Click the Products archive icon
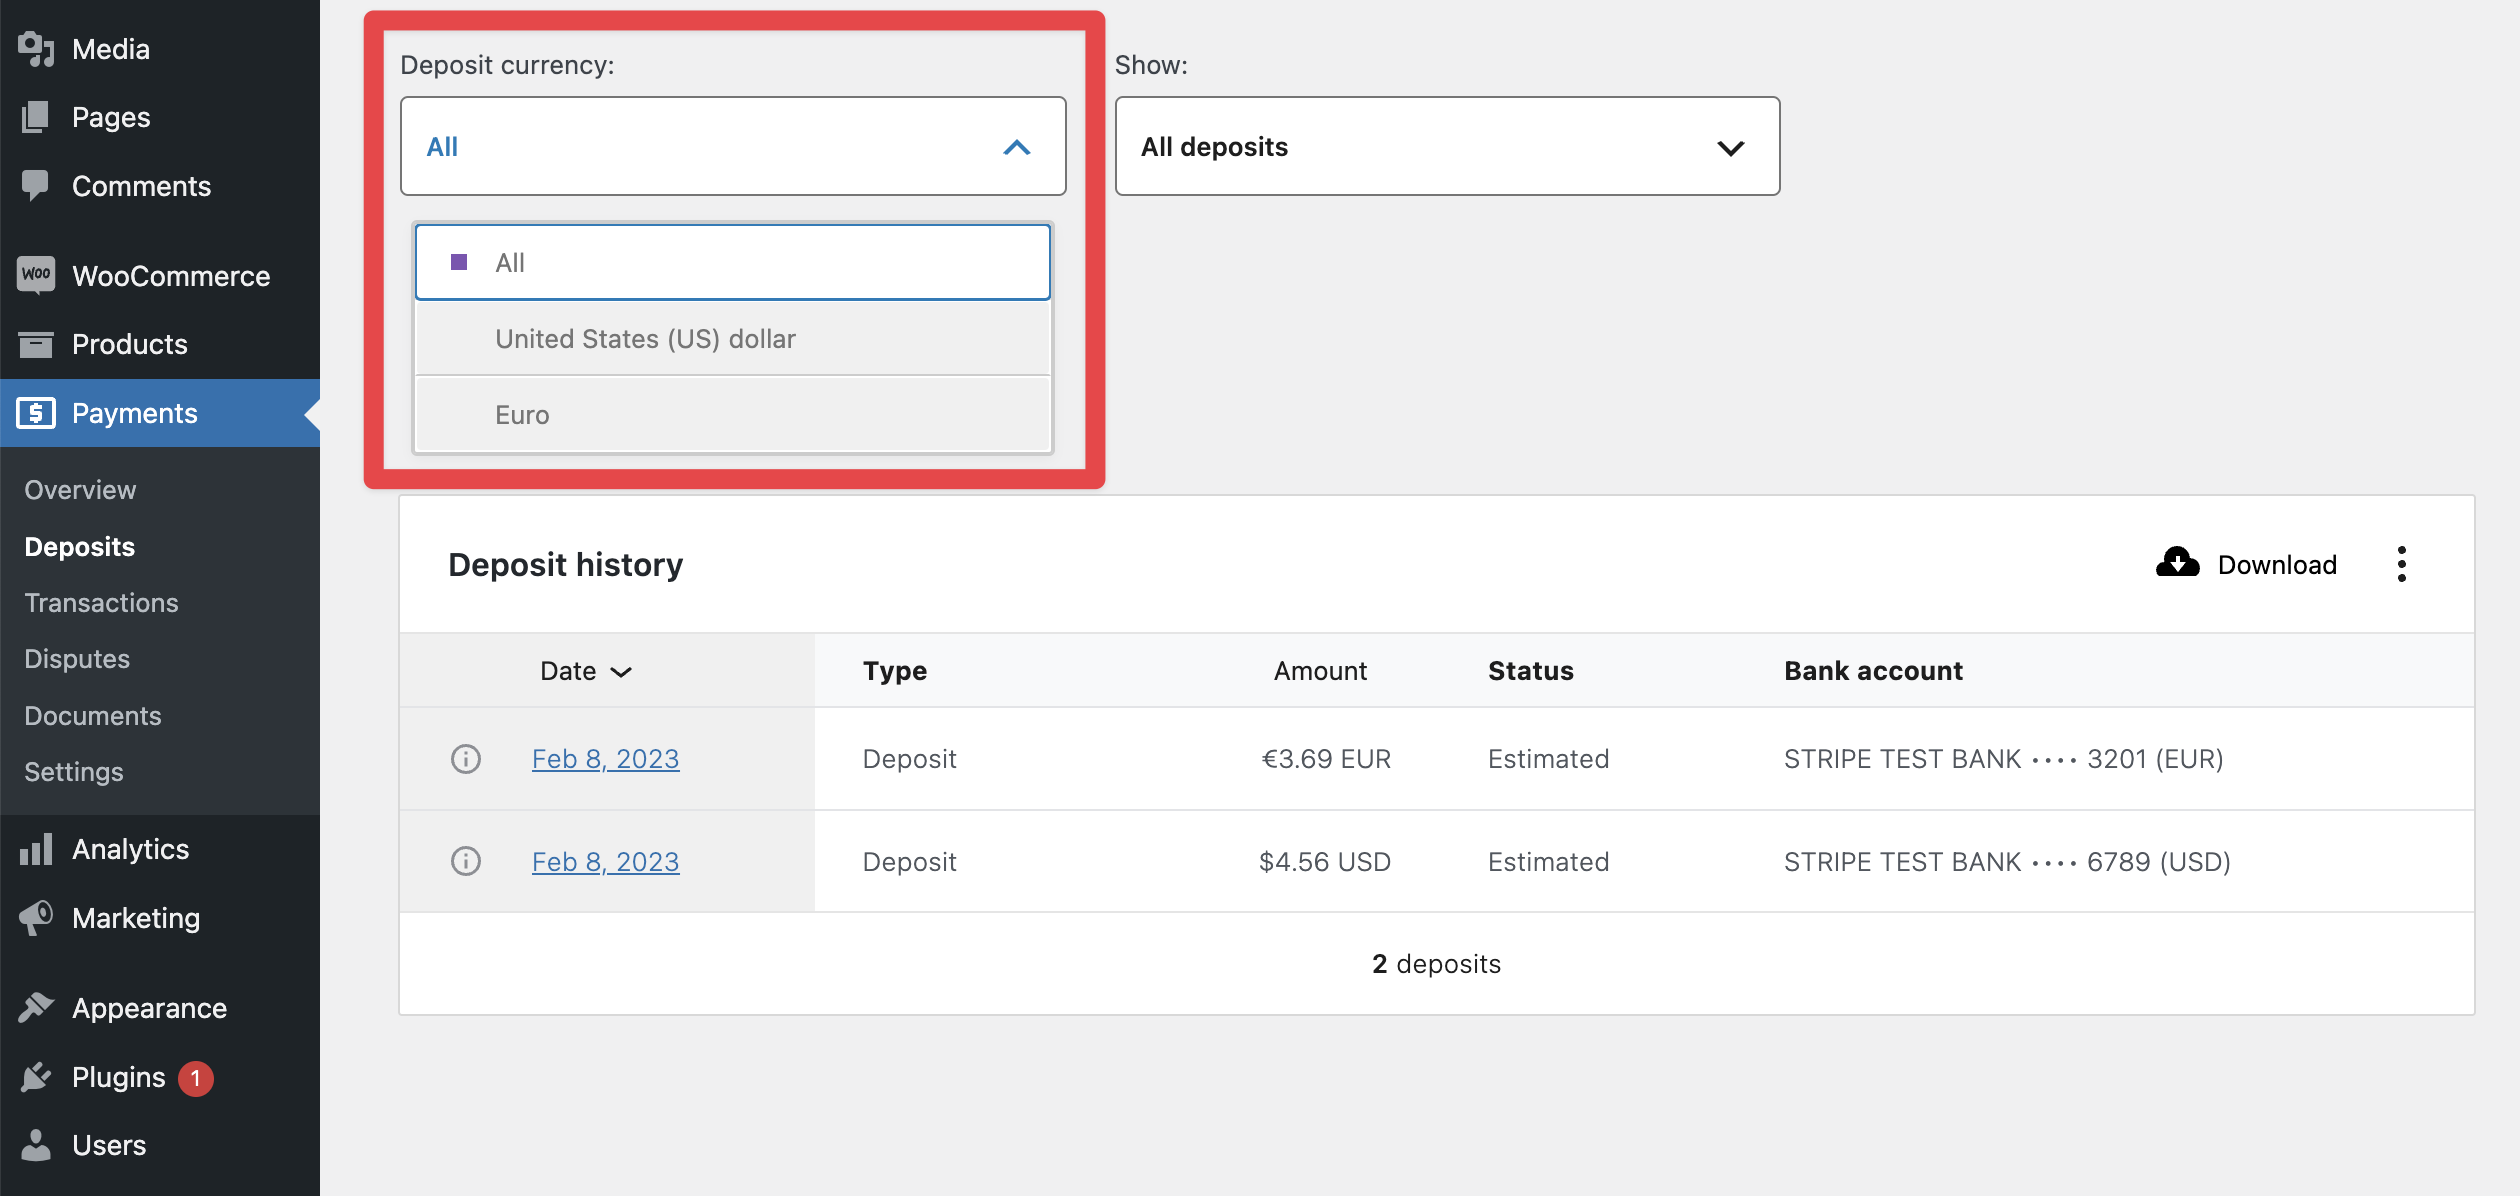2520x1196 pixels. coord(36,344)
